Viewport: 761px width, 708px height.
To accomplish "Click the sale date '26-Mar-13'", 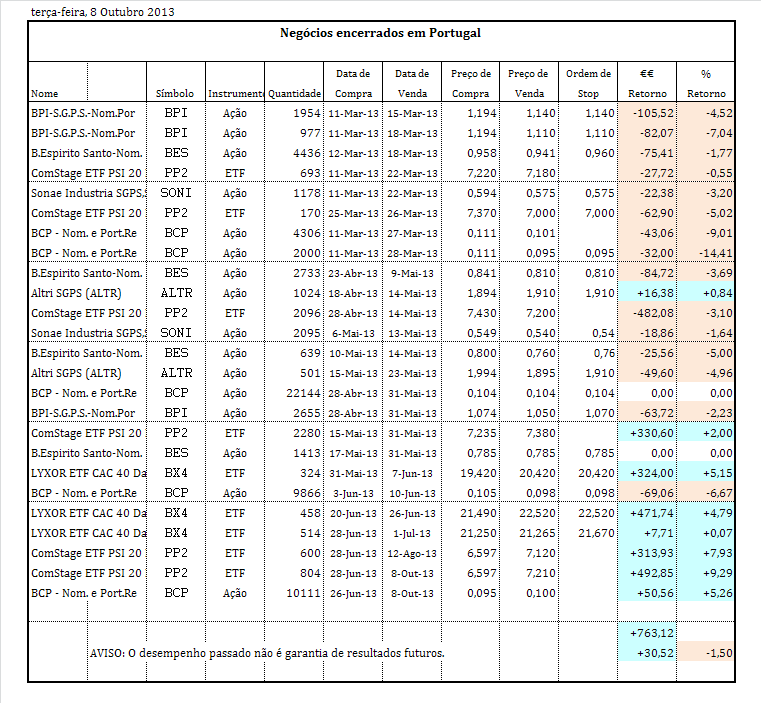I will [412, 213].
